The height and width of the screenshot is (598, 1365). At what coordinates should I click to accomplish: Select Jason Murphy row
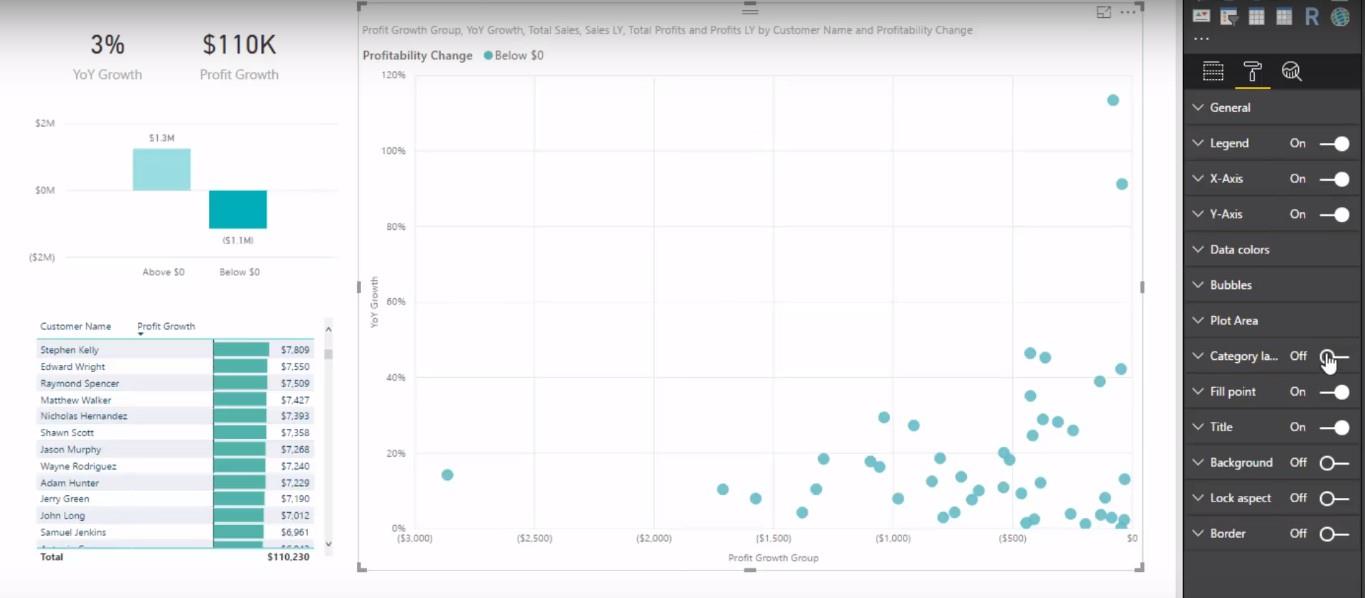click(175, 450)
